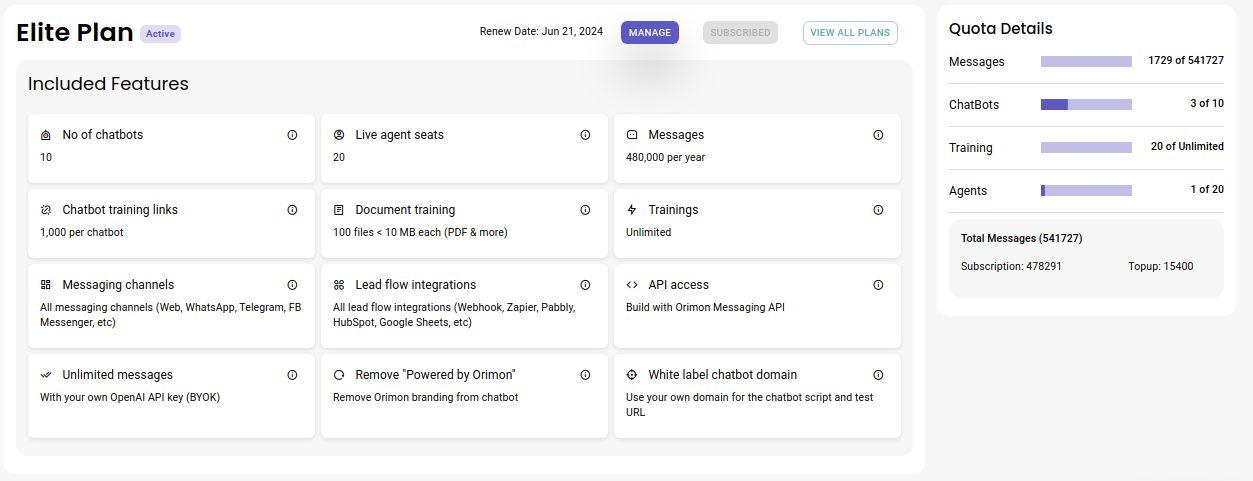Click info icon on No of chatbots card
The width and height of the screenshot is (1253, 481).
(x=292, y=135)
